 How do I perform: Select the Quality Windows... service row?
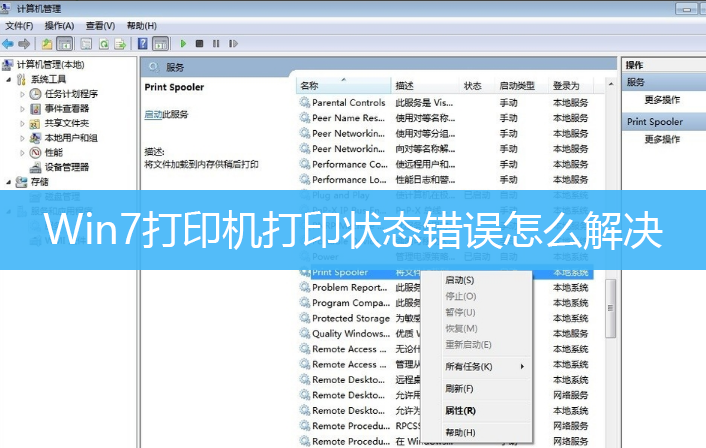359,334
